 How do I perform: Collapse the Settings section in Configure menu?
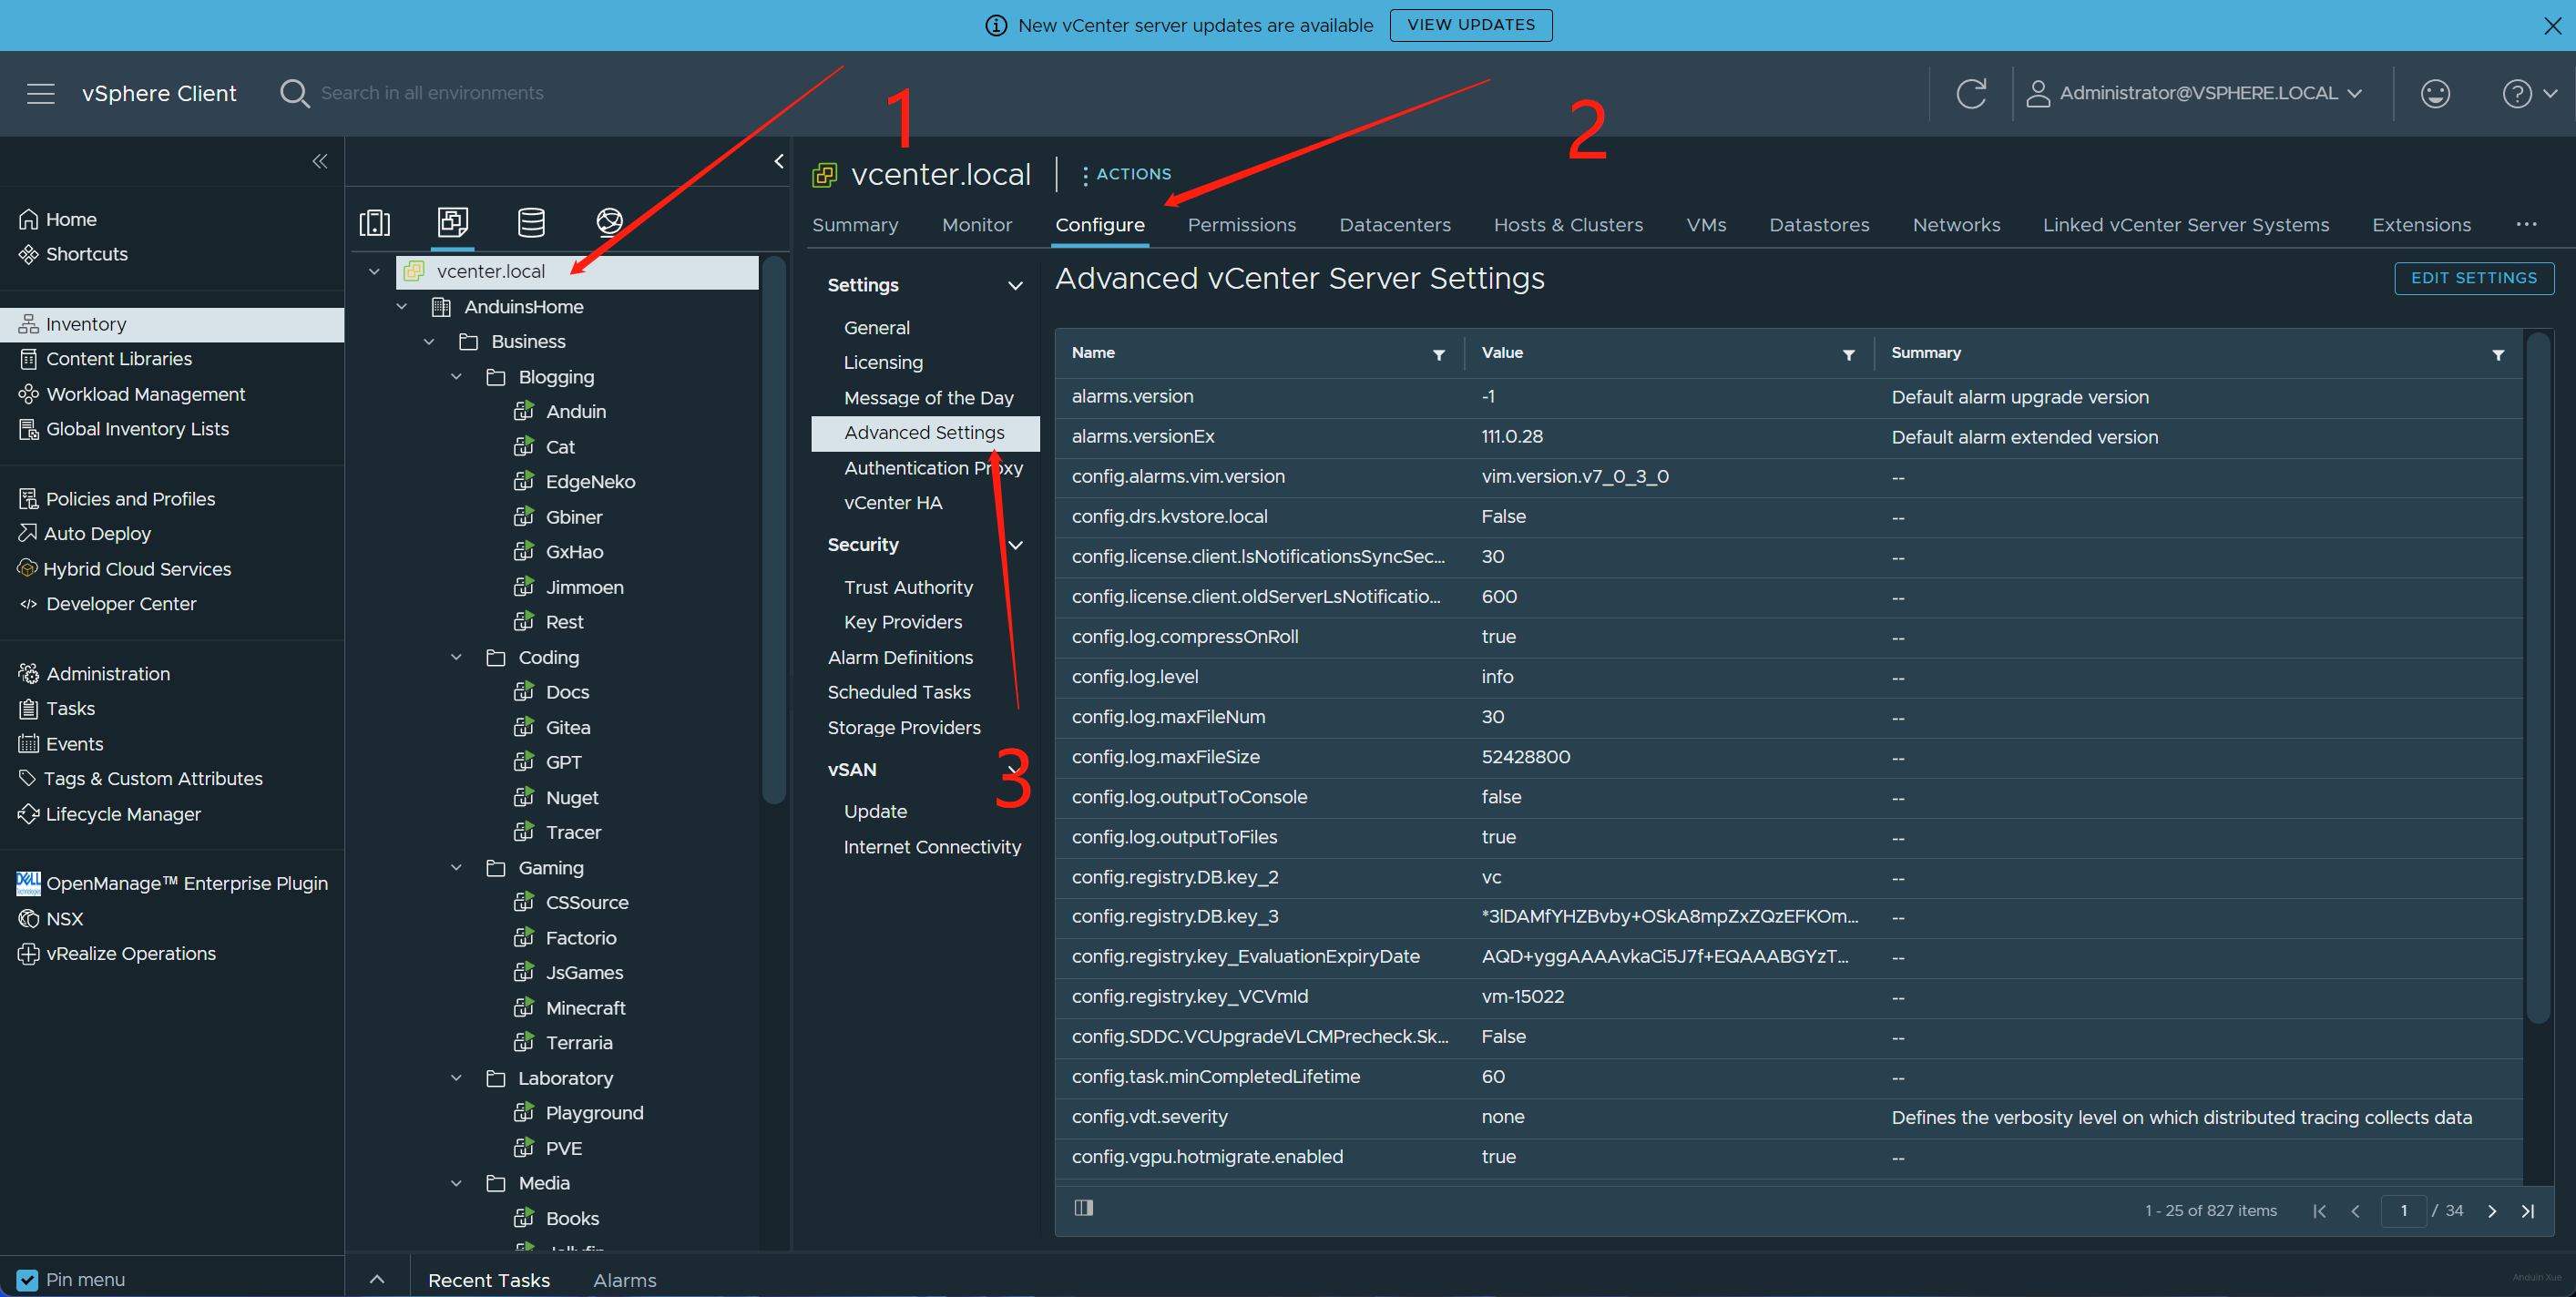pos(1015,286)
